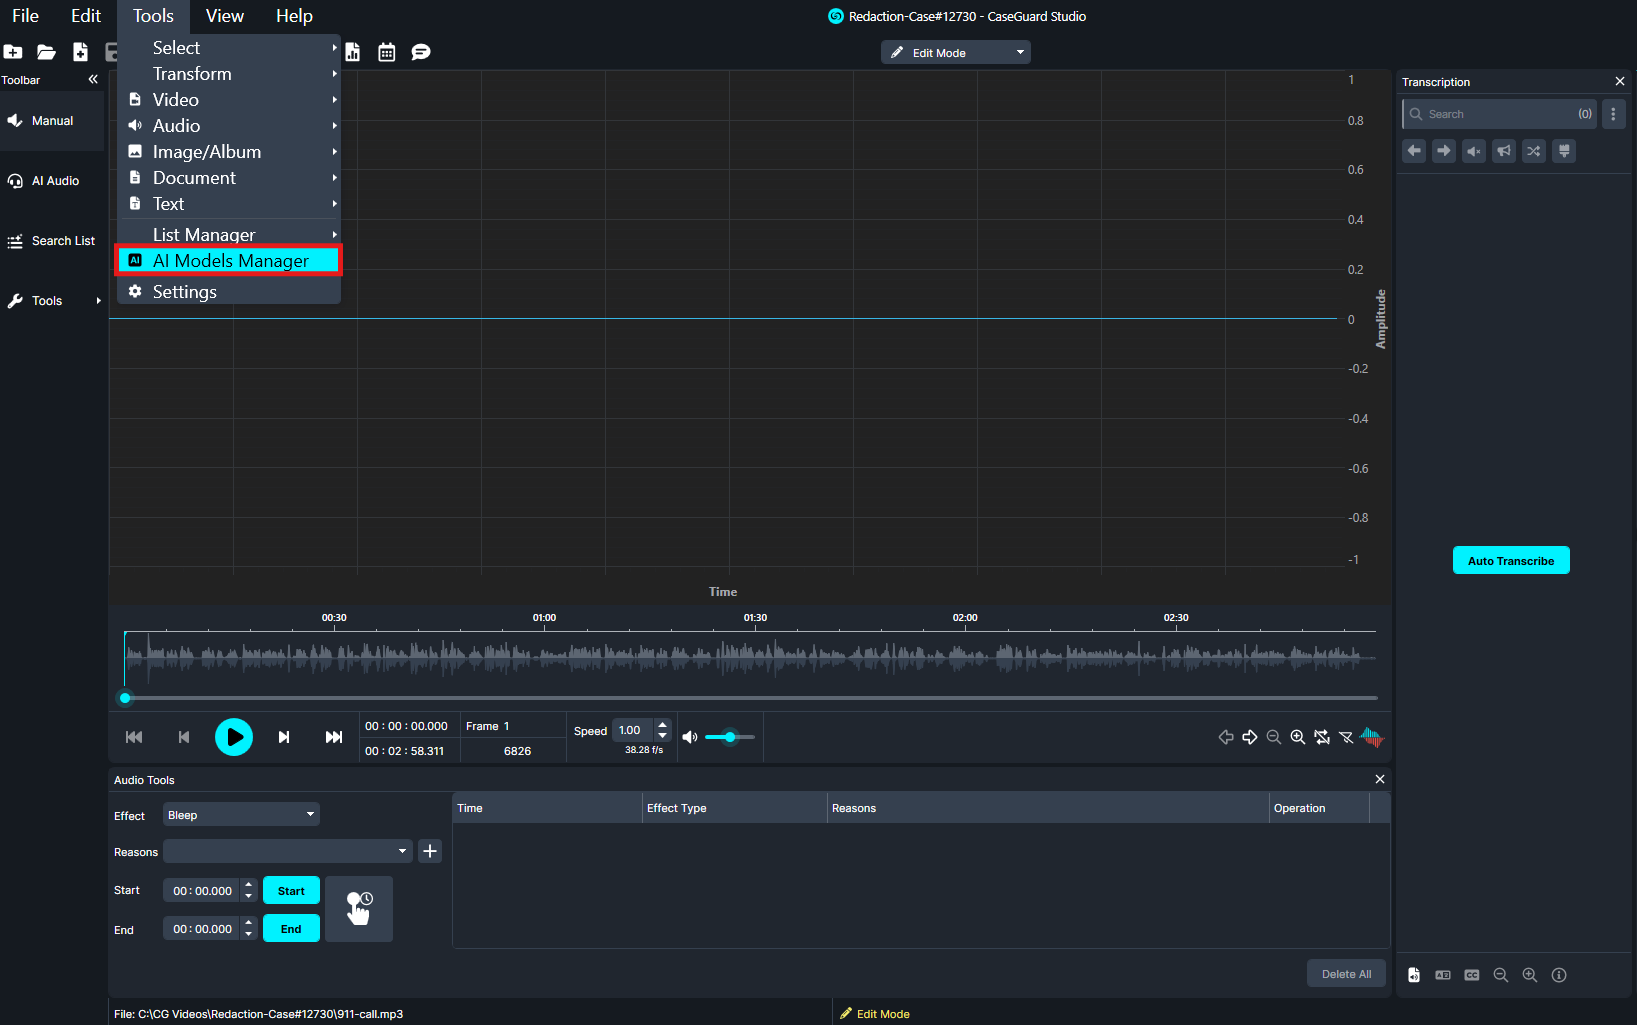
Task: Click the Auto Transcribe button
Action: (x=1511, y=561)
